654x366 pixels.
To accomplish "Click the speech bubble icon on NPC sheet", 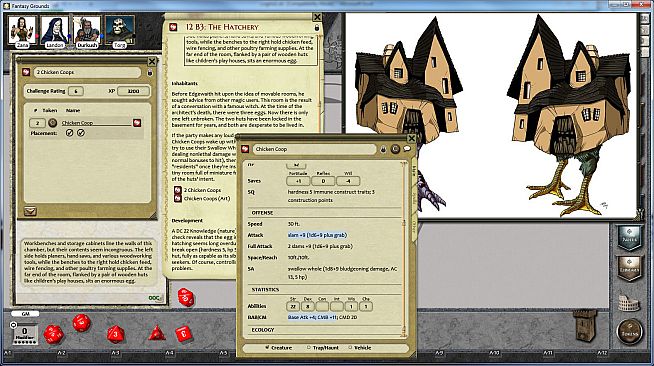I will pyautogui.click(x=407, y=149).
